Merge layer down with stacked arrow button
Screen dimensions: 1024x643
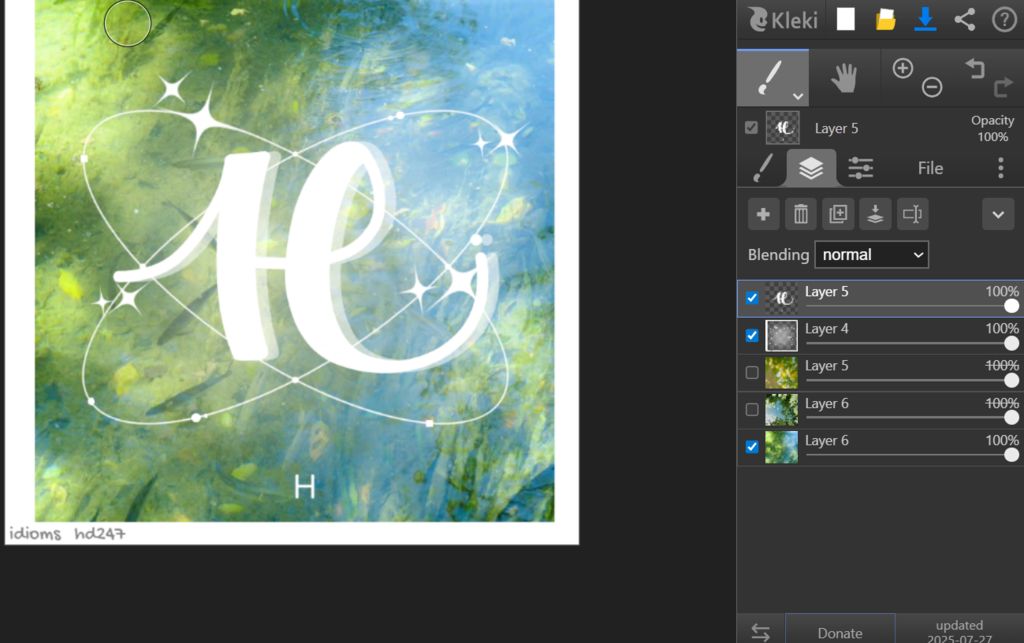pyautogui.click(x=875, y=214)
